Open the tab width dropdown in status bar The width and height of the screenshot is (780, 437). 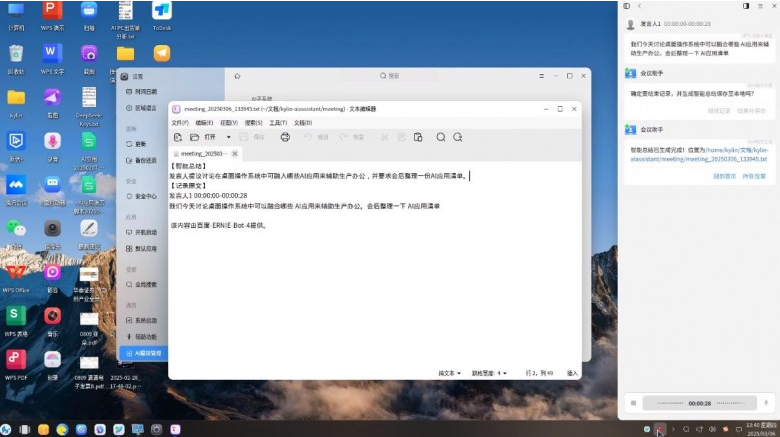489,373
